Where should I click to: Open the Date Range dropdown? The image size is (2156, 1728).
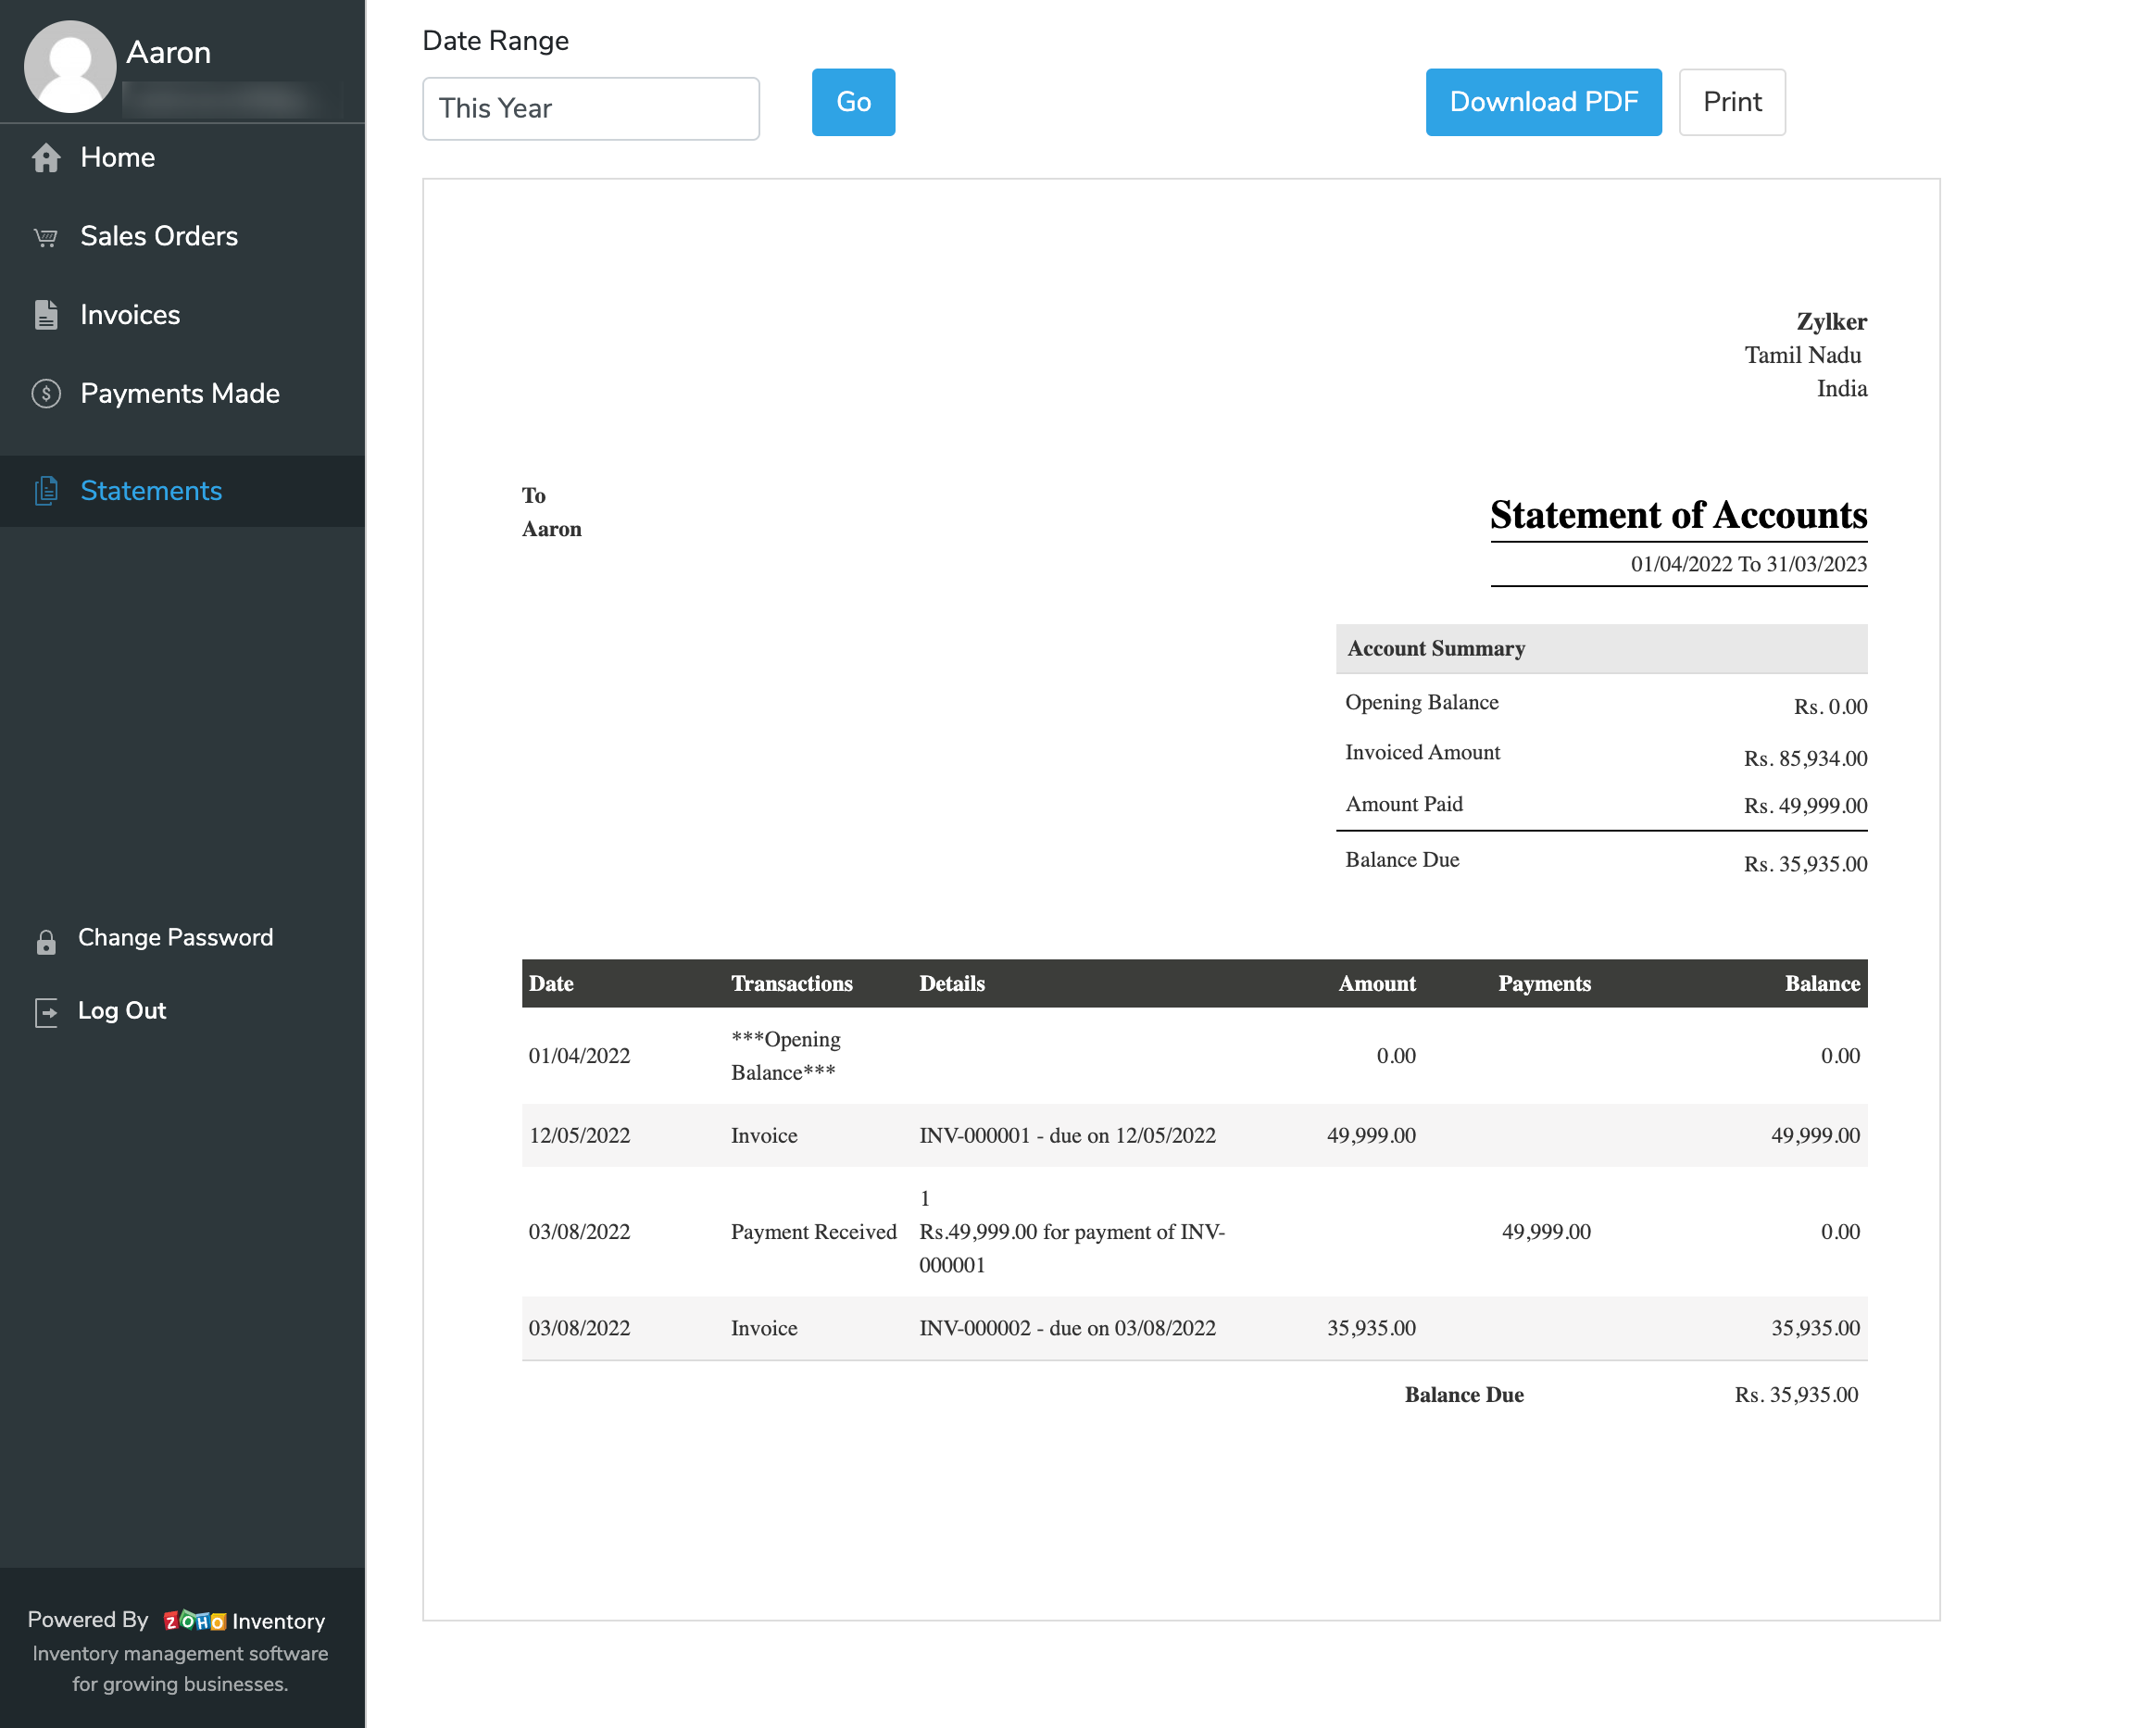point(590,108)
